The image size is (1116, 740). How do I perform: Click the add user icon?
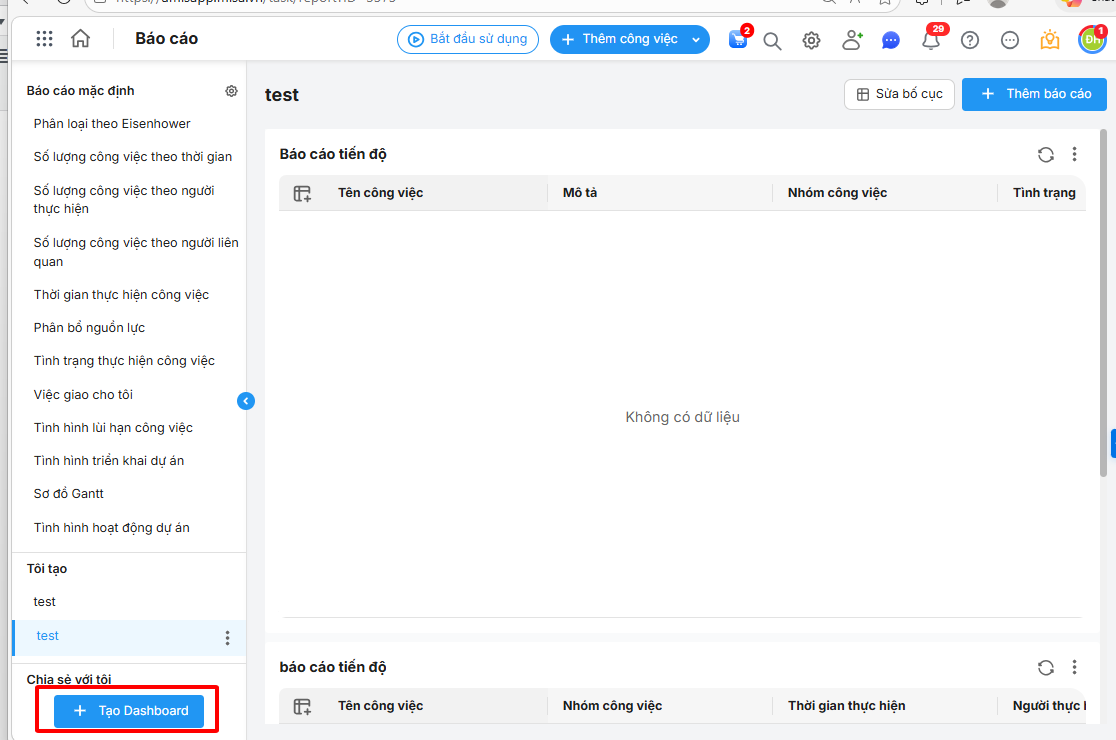point(851,40)
